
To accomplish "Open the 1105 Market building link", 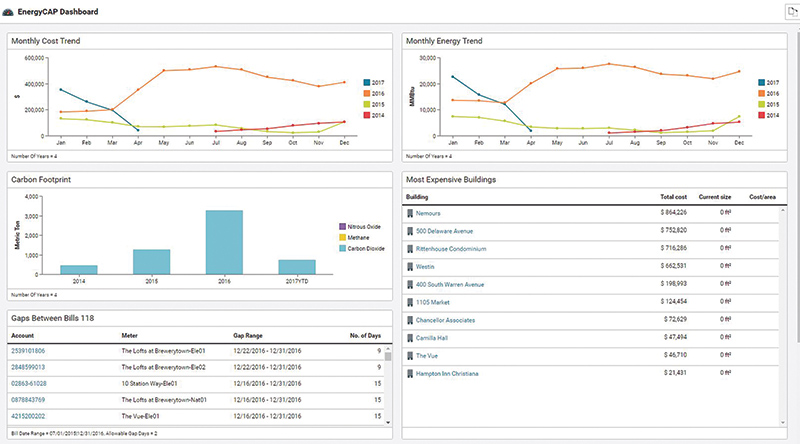I will tap(433, 303).
